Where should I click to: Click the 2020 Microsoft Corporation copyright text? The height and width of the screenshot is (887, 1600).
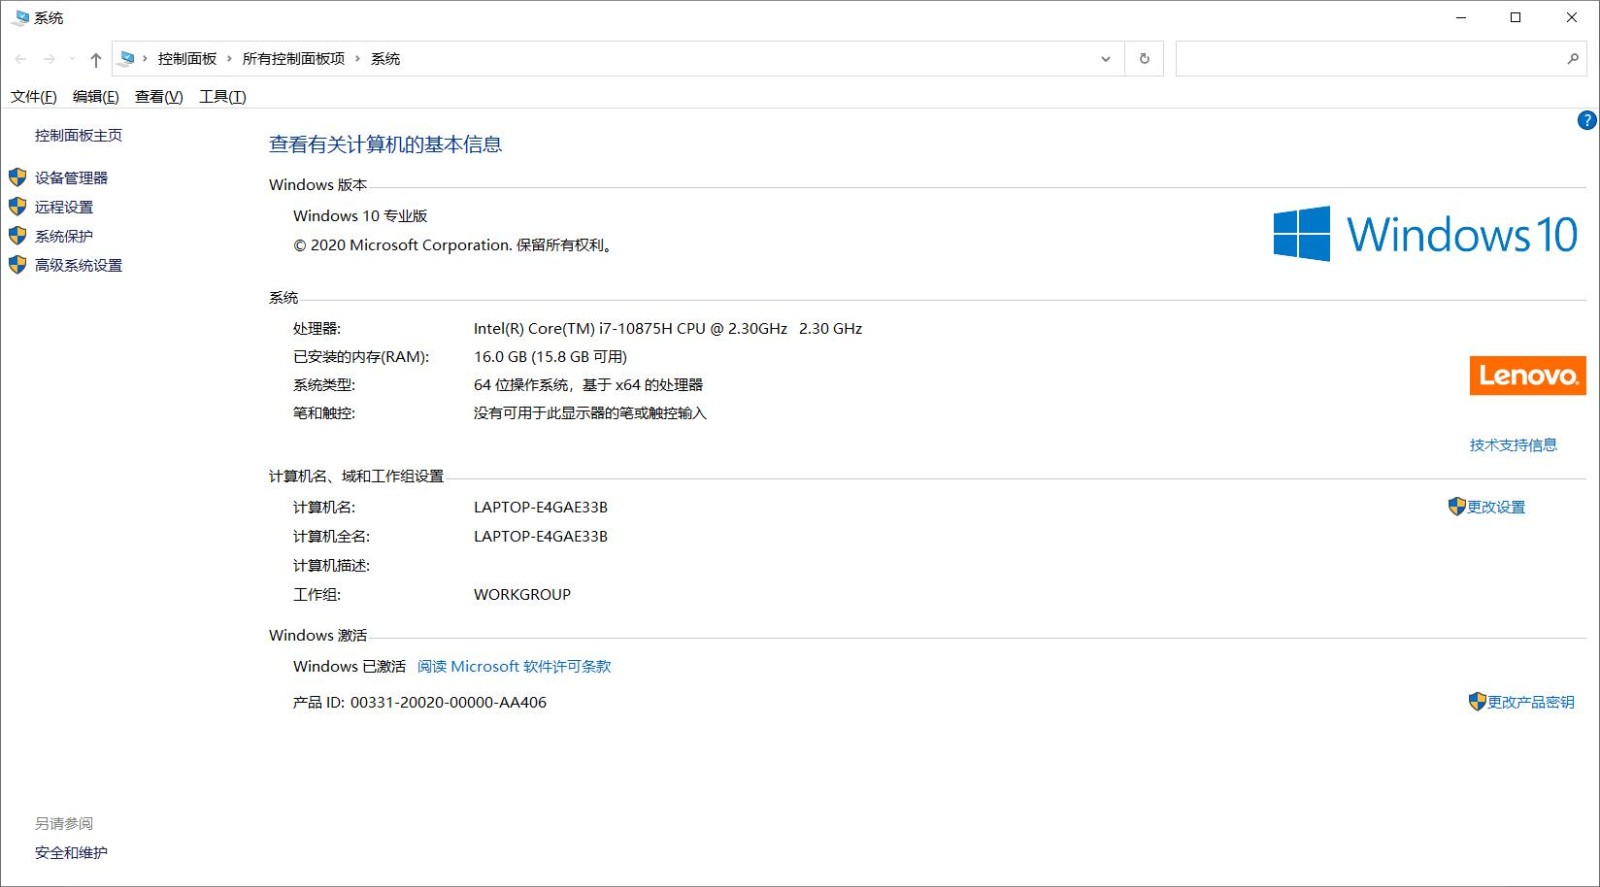pos(452,244)
